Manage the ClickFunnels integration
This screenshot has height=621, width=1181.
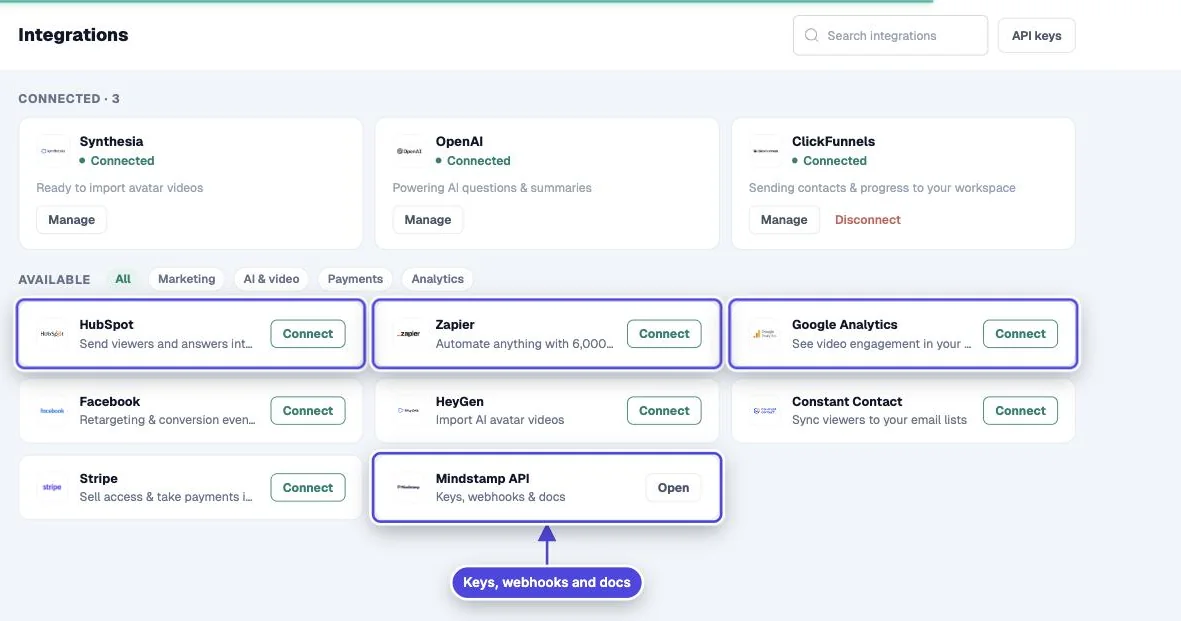tap(784, 220)
